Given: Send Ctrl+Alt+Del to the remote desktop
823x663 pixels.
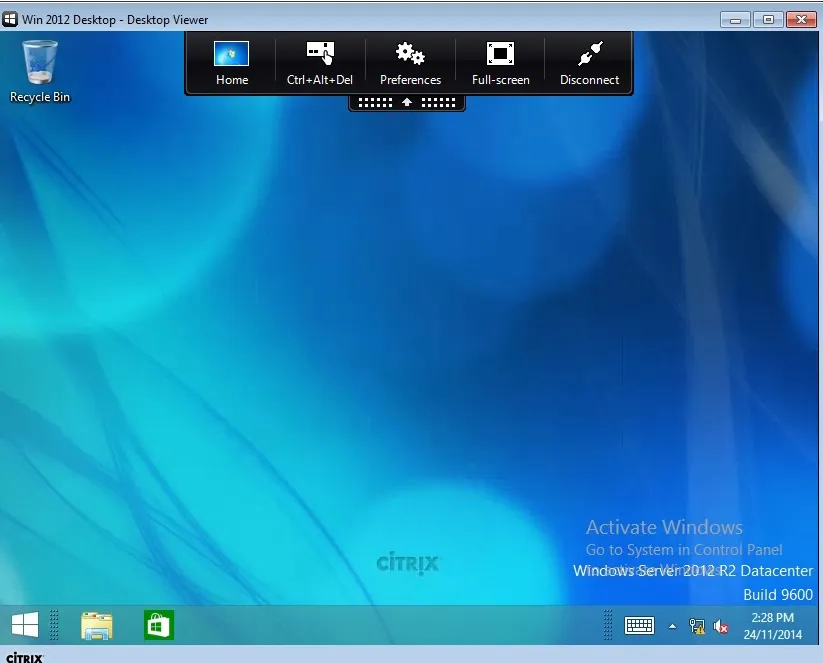Looking at the screenshot, I should click(320, 64).
